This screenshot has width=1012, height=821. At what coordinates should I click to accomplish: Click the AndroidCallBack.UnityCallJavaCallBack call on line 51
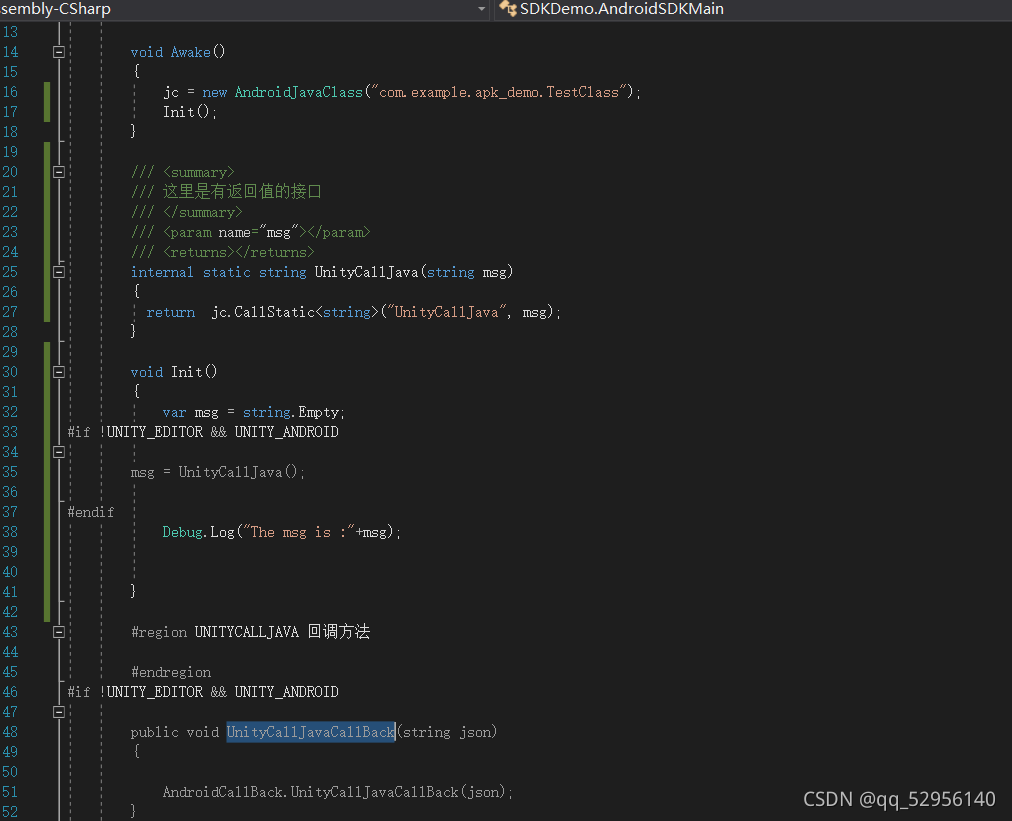point(338,793)
